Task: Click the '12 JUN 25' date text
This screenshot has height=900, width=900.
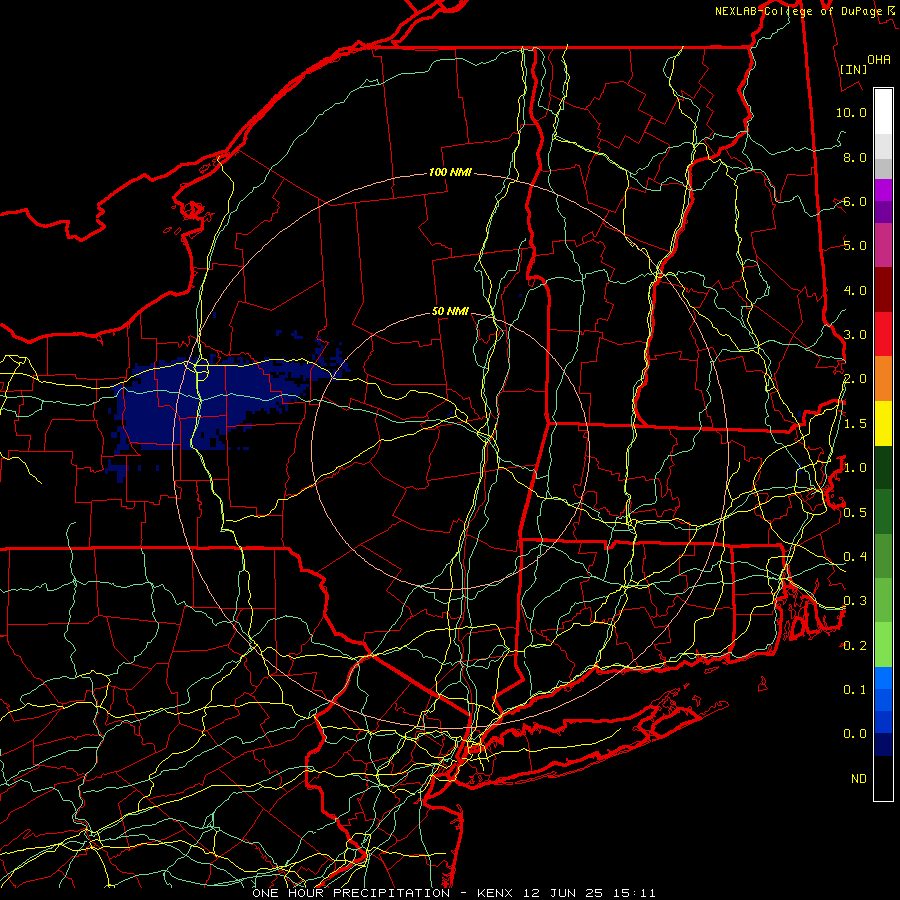Action: 560,893
